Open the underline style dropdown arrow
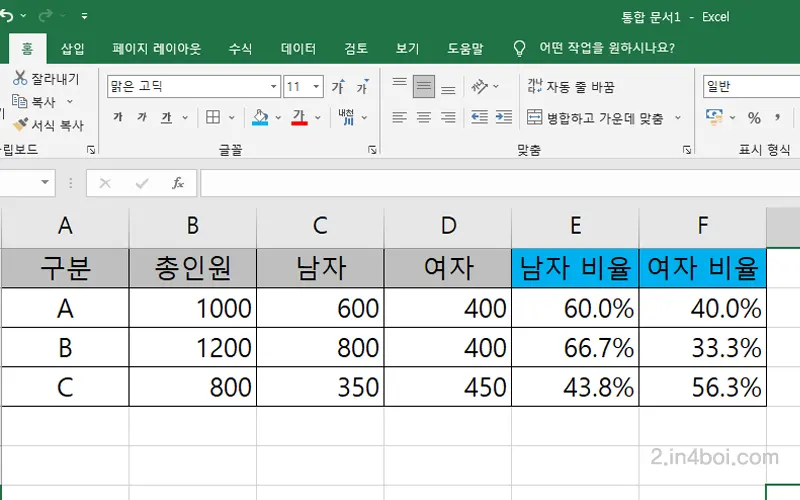 coord(185,118)
